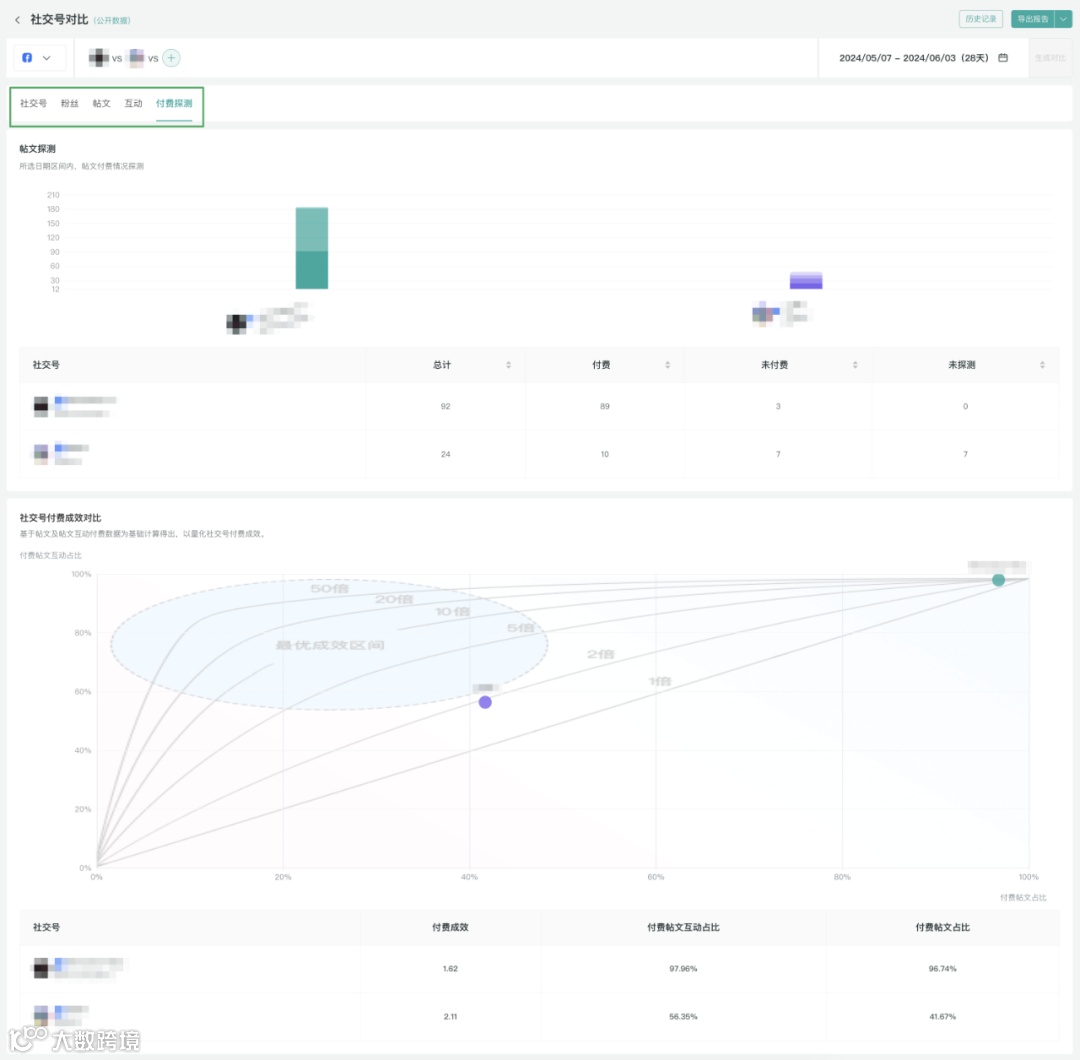Add another account with the plus icon
Screen dimensions: 1080x1060
pyautogui.click(x=172, y=58)
